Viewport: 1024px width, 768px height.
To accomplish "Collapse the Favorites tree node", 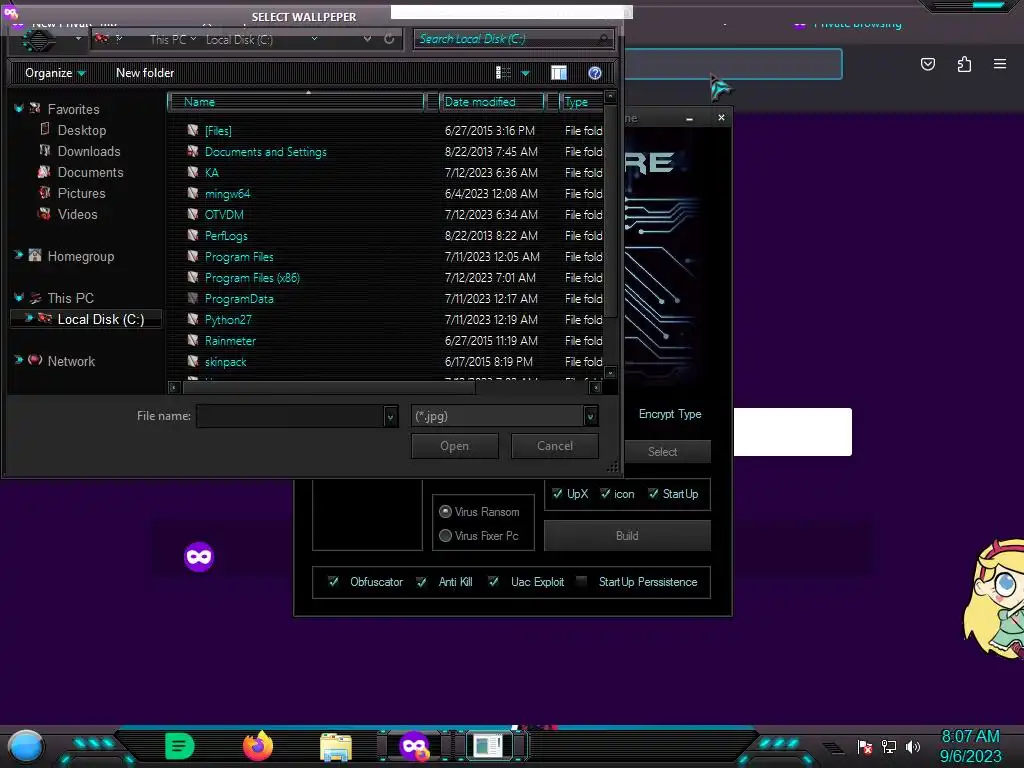I will click(x=18, y=108).
